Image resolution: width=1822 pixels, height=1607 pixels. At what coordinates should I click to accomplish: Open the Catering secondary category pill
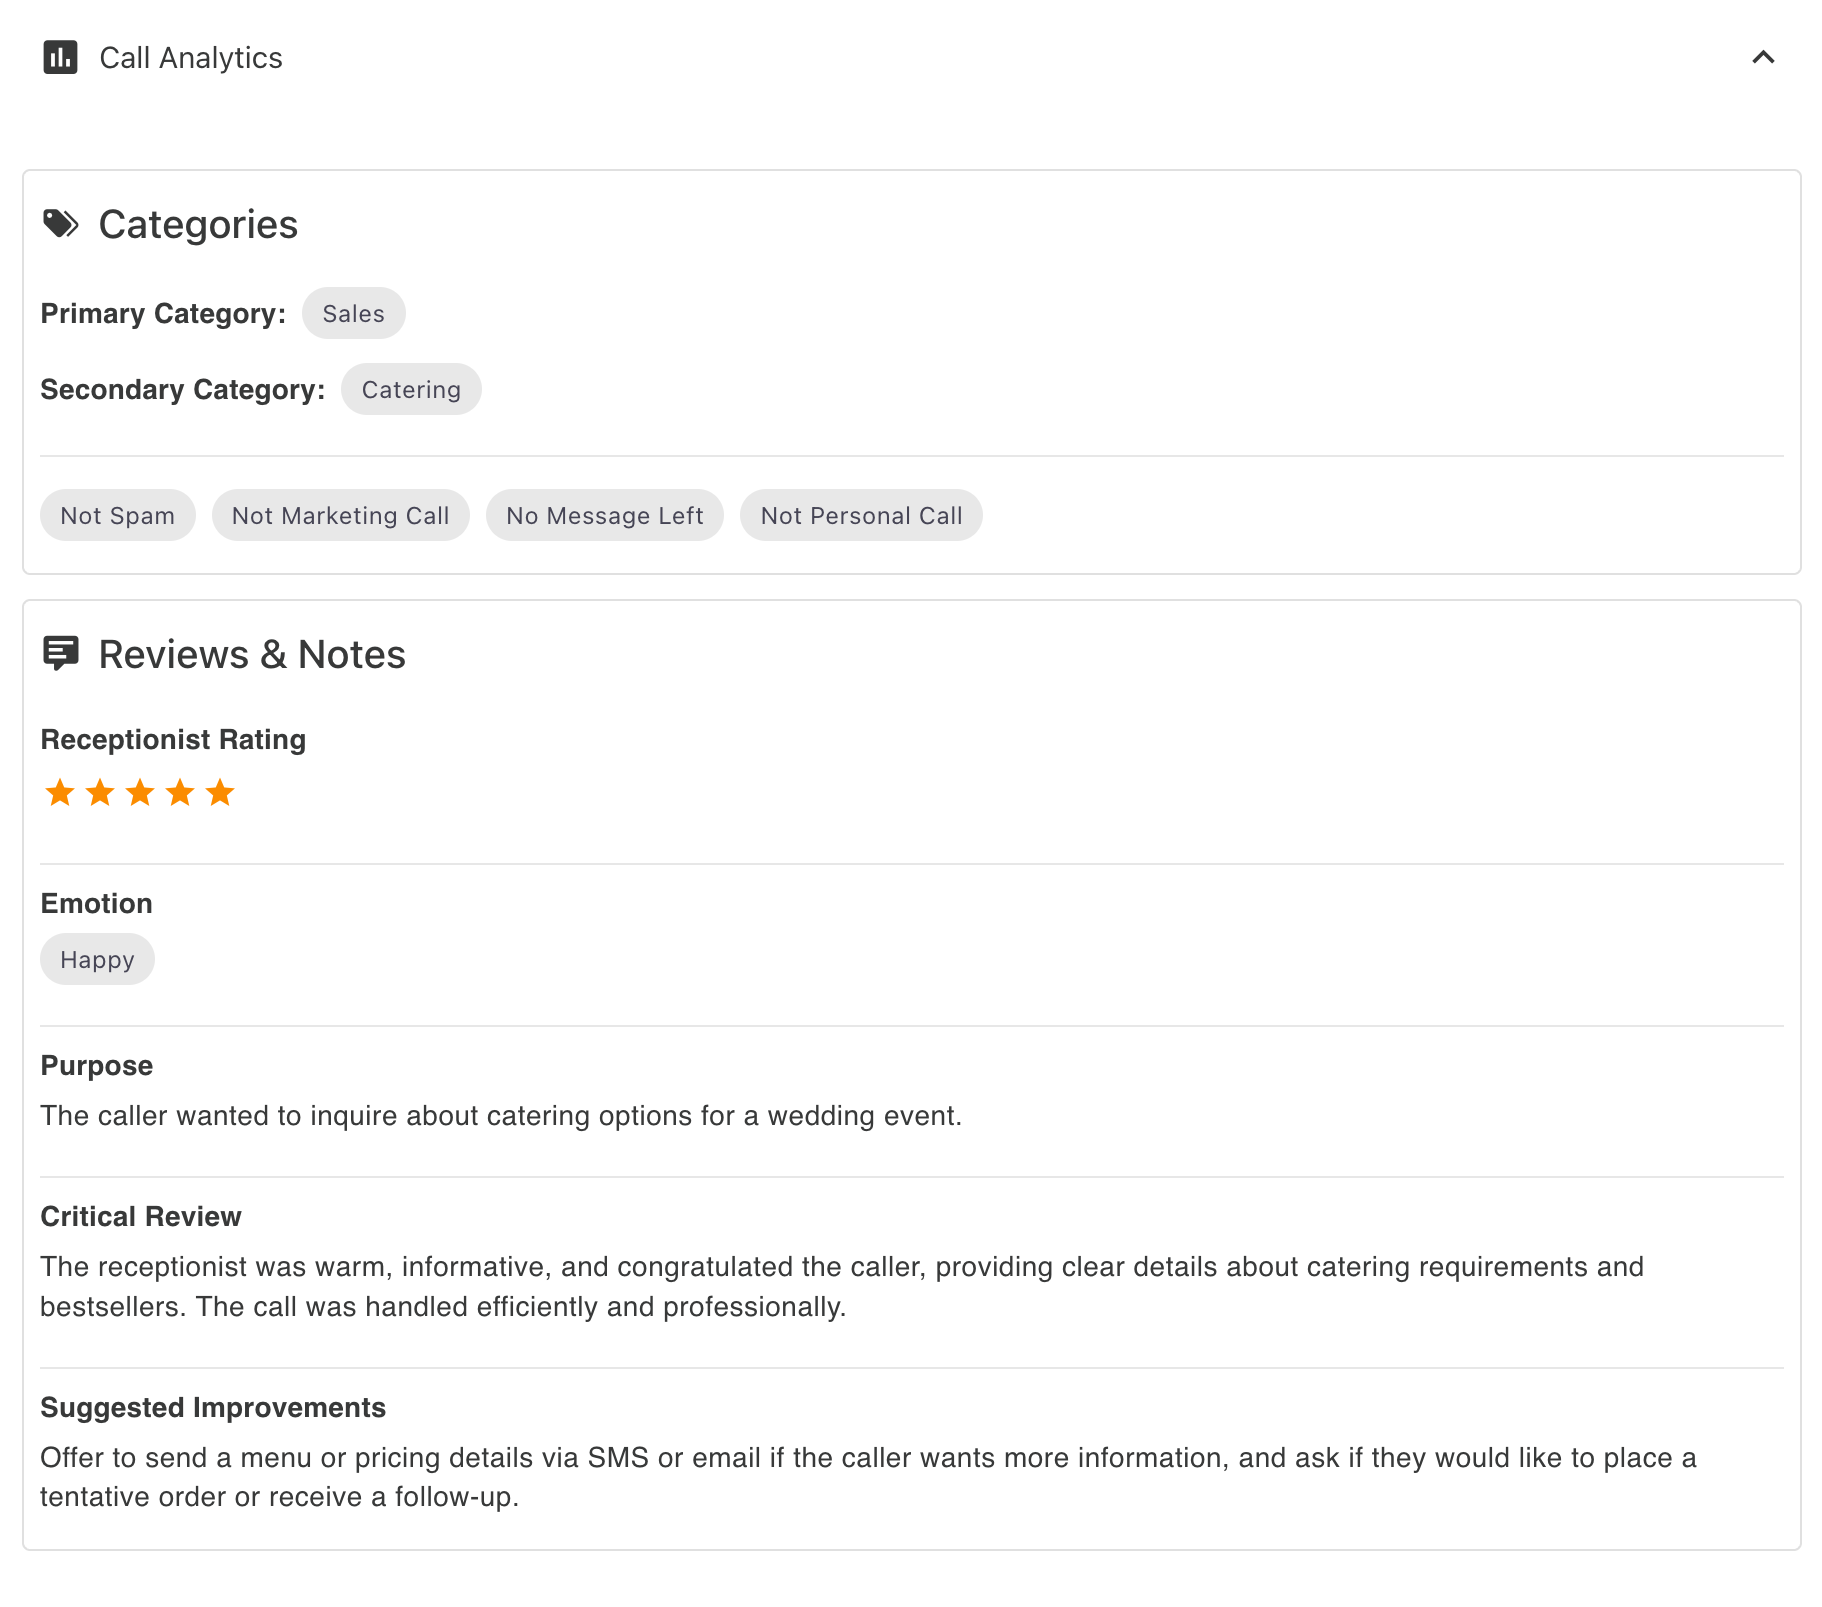point(411,389)
